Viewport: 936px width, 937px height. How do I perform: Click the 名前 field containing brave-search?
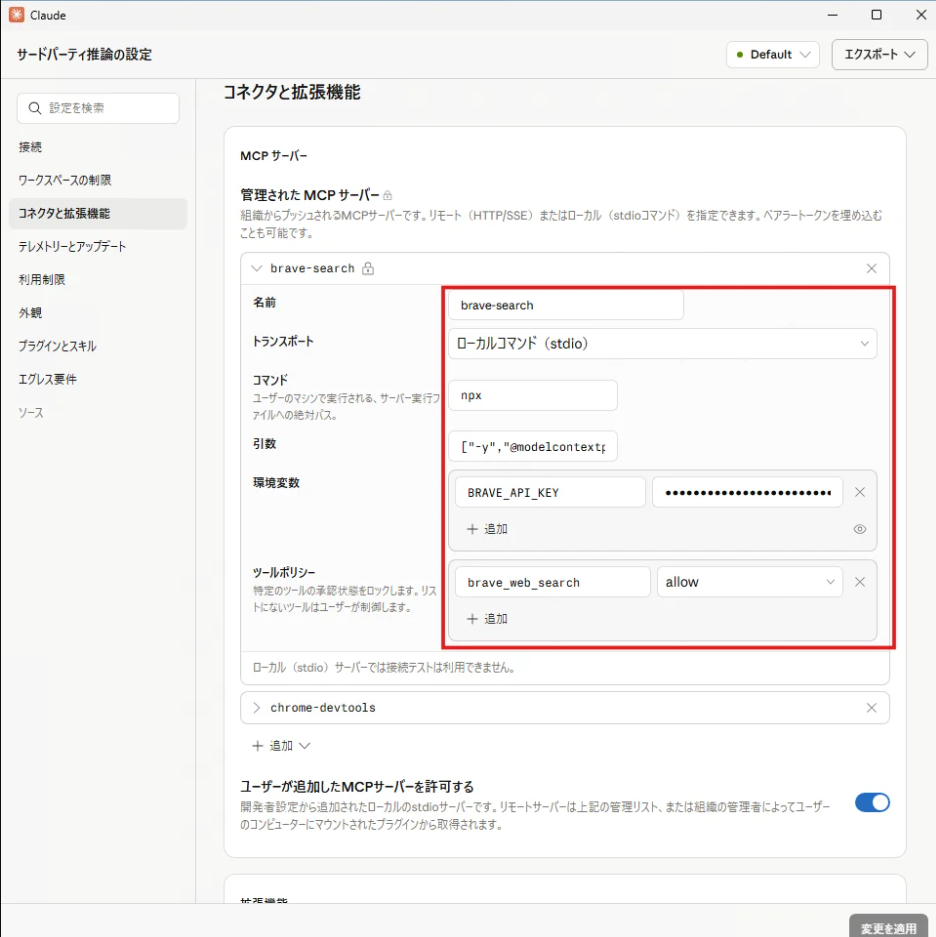pyautogui.click(x=565, y=305)
